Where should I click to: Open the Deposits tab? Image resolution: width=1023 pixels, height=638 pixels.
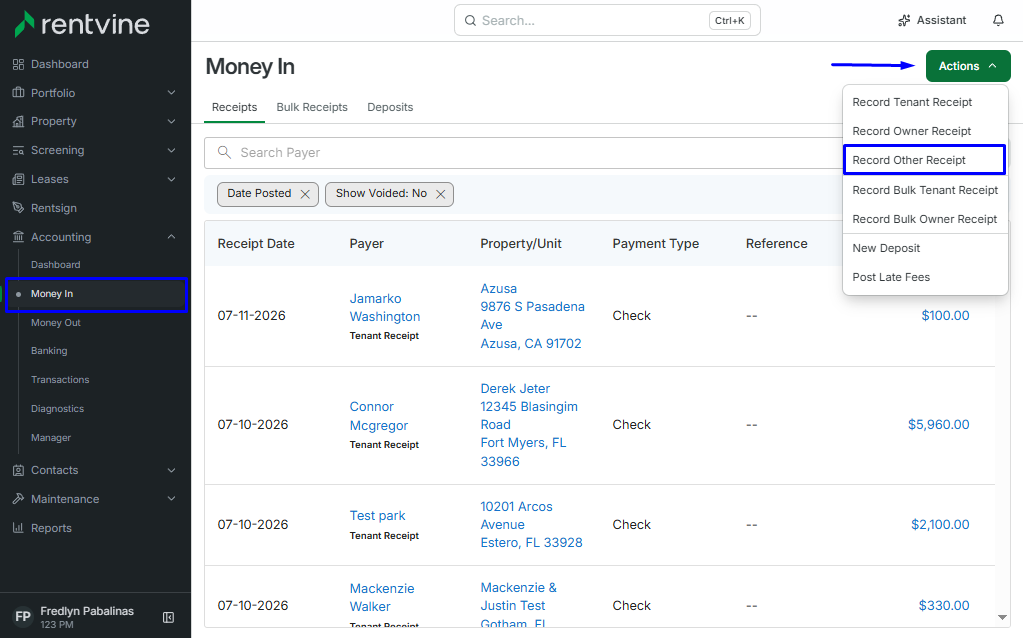390,107
